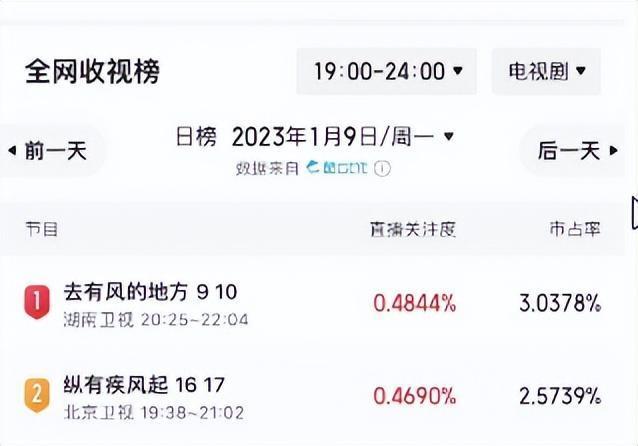Viewport: 638px width, 446px height.
Task: Go to previous day with 前一天
Action: pyautogui.click(x=56, y=151)
